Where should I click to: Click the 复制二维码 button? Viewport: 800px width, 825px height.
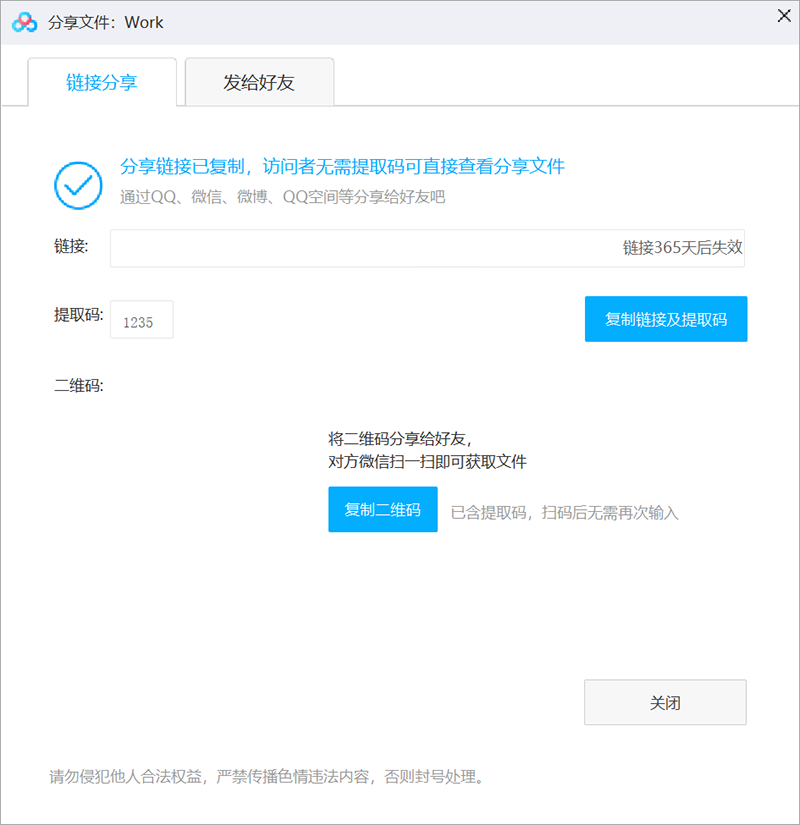pyautogui.click(x=383, y=509)
